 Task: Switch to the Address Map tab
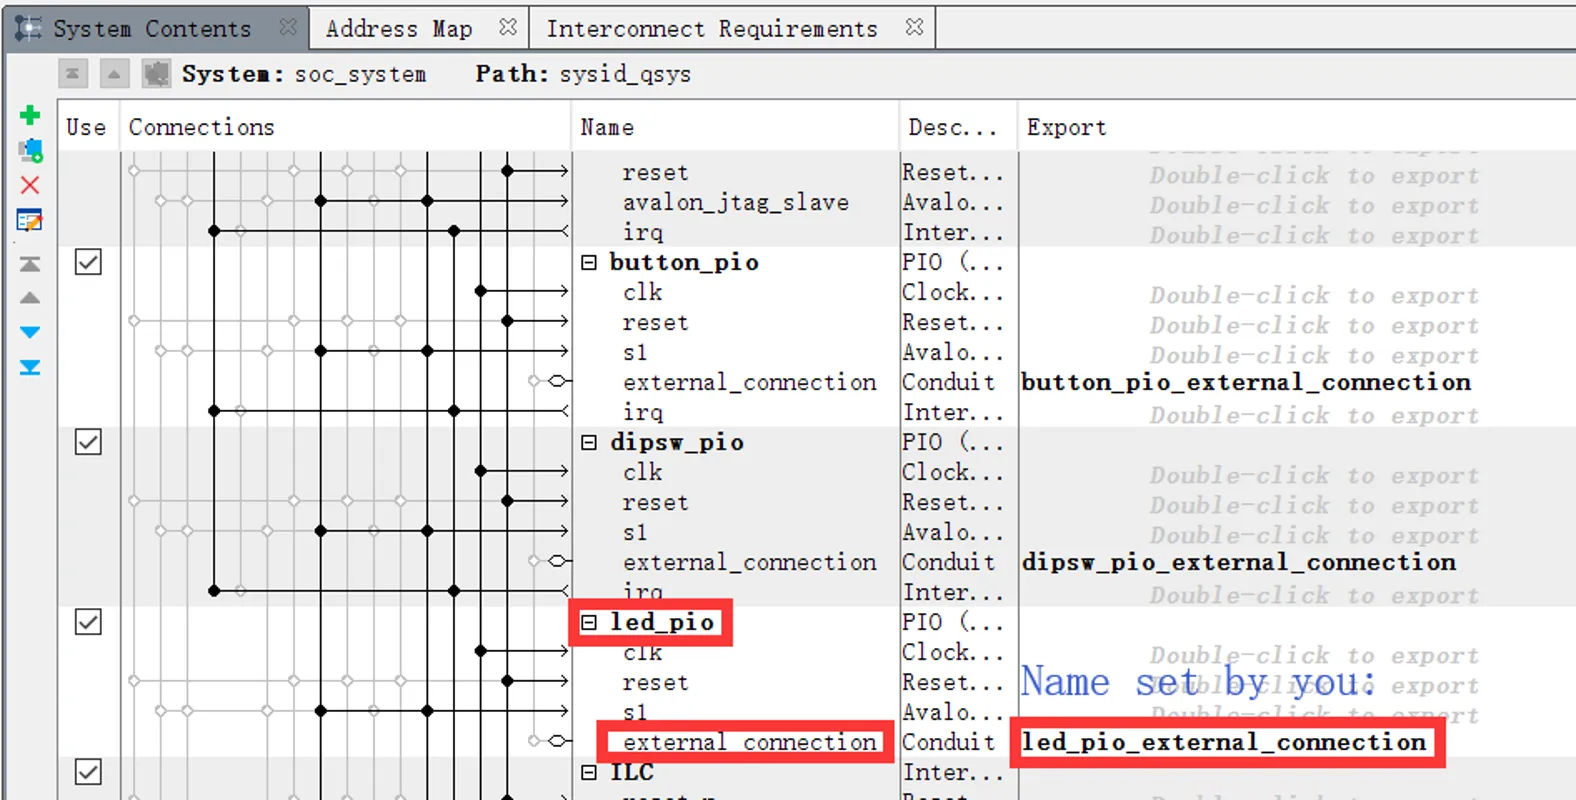pos(399,29)
